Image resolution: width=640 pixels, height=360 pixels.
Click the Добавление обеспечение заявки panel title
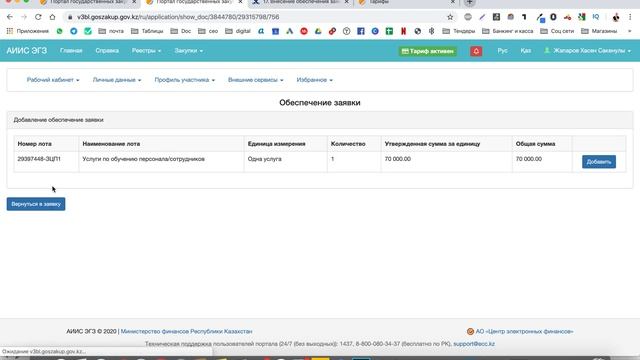pyautogui.click(x=58, y=120)
